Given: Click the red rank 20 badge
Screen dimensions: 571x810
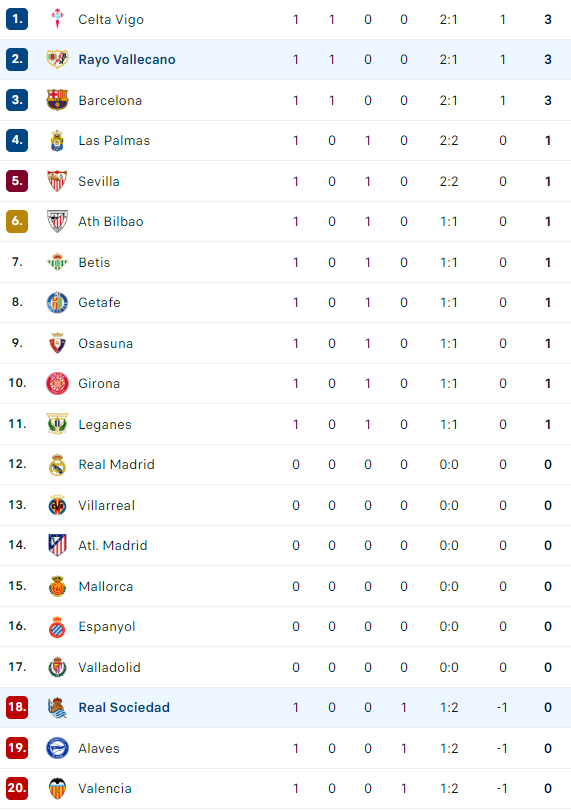Looking at the screenshot, I should click(x=17, y=788).
